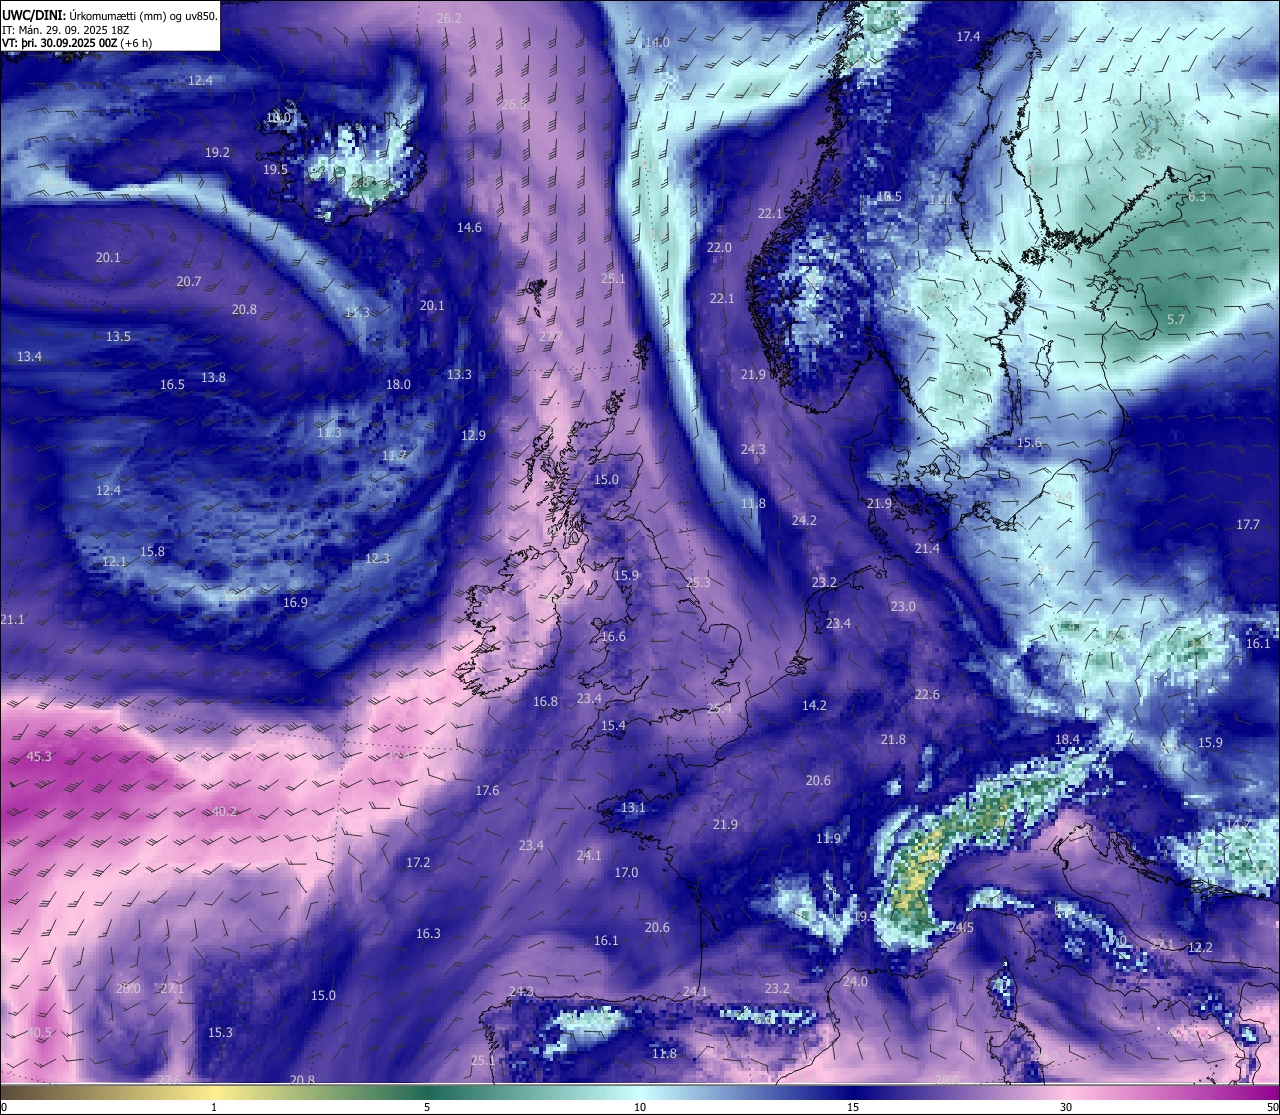Click the 16.6 value over Wales
Viewport: 1280px width, 1115px height.
pos(613,637)
